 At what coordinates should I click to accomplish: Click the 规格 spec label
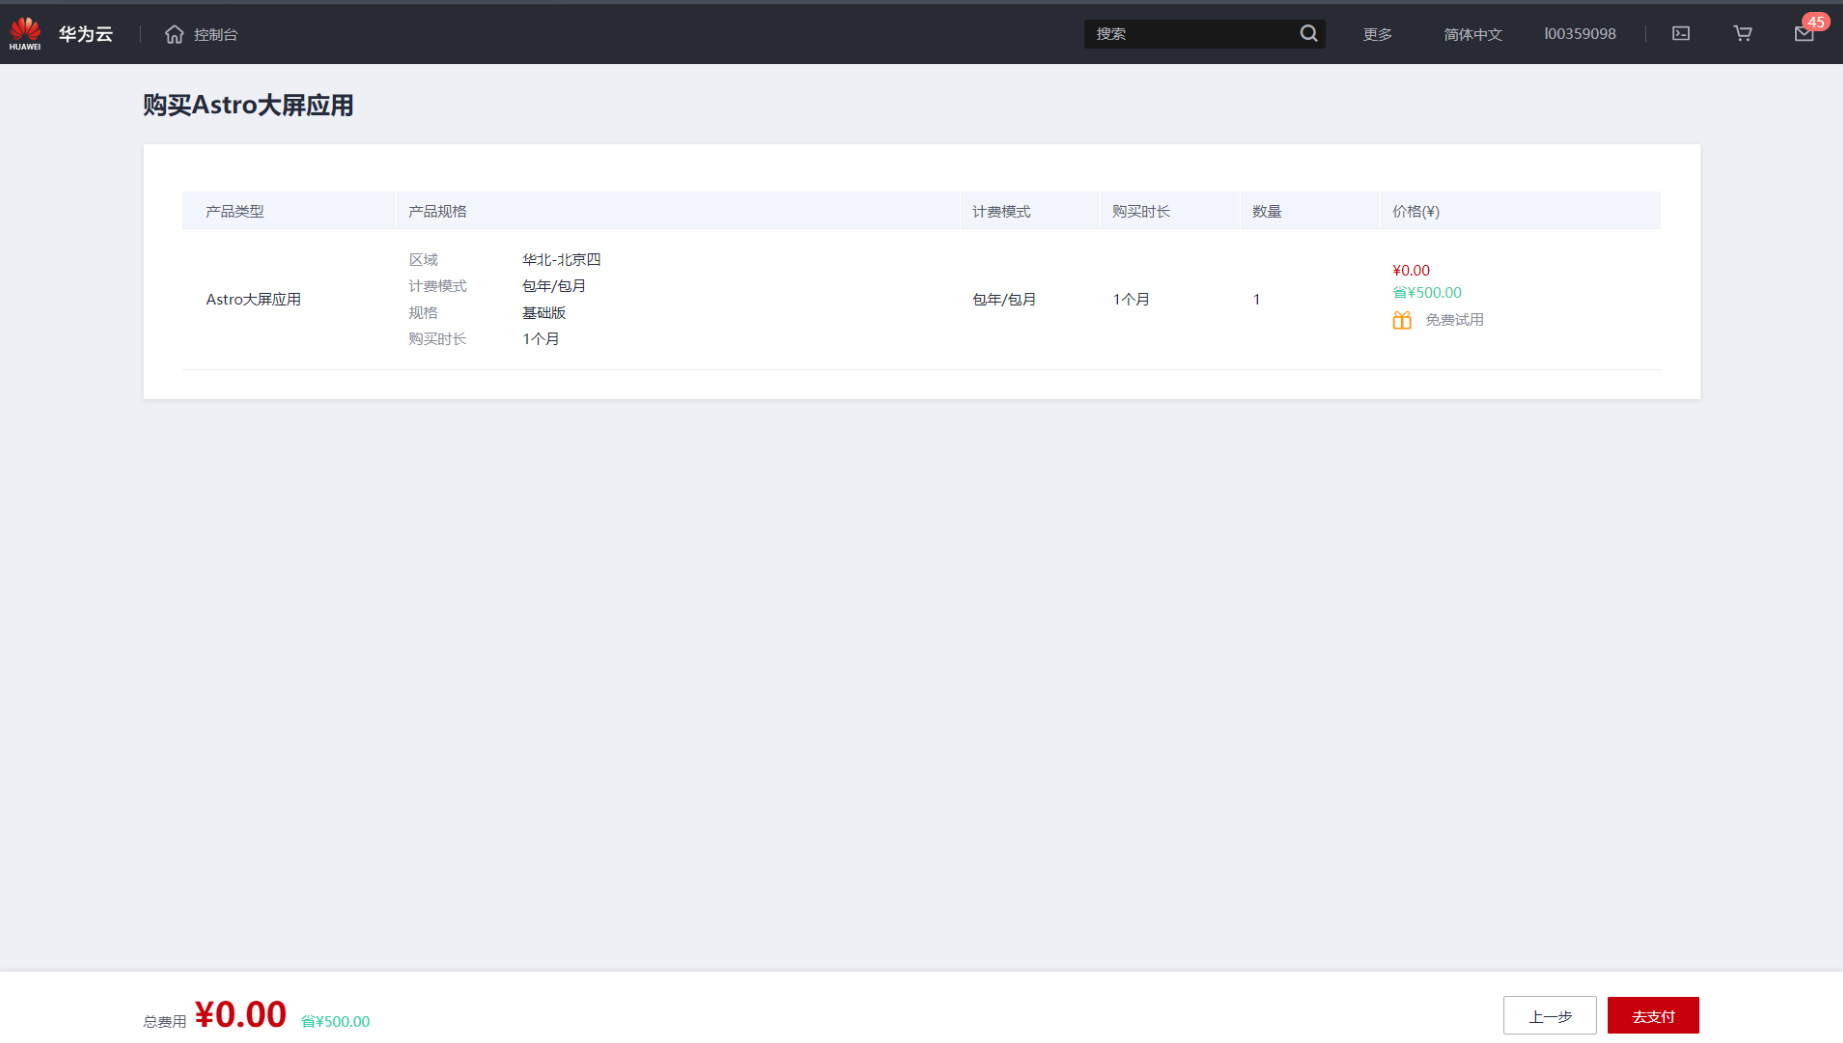[423, 312]
